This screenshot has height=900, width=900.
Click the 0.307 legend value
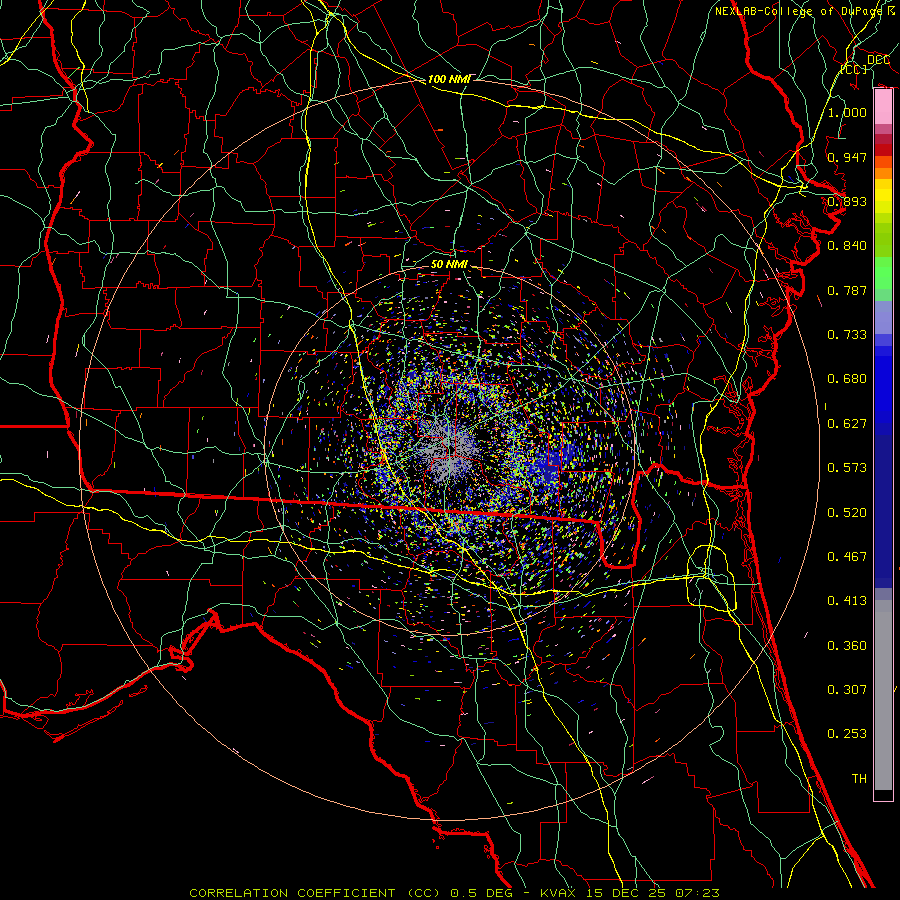pos(847,689)
